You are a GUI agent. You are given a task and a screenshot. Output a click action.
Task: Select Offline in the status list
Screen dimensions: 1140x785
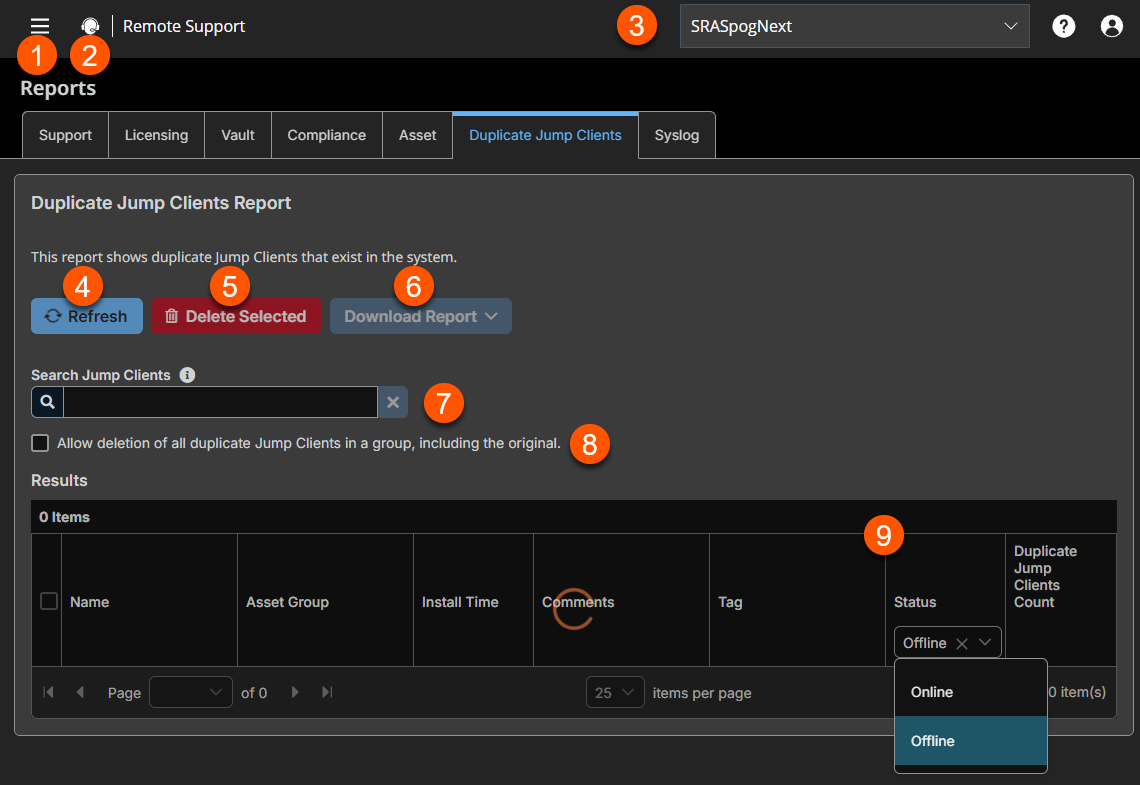pyautogui.click(x=971, y=741)
